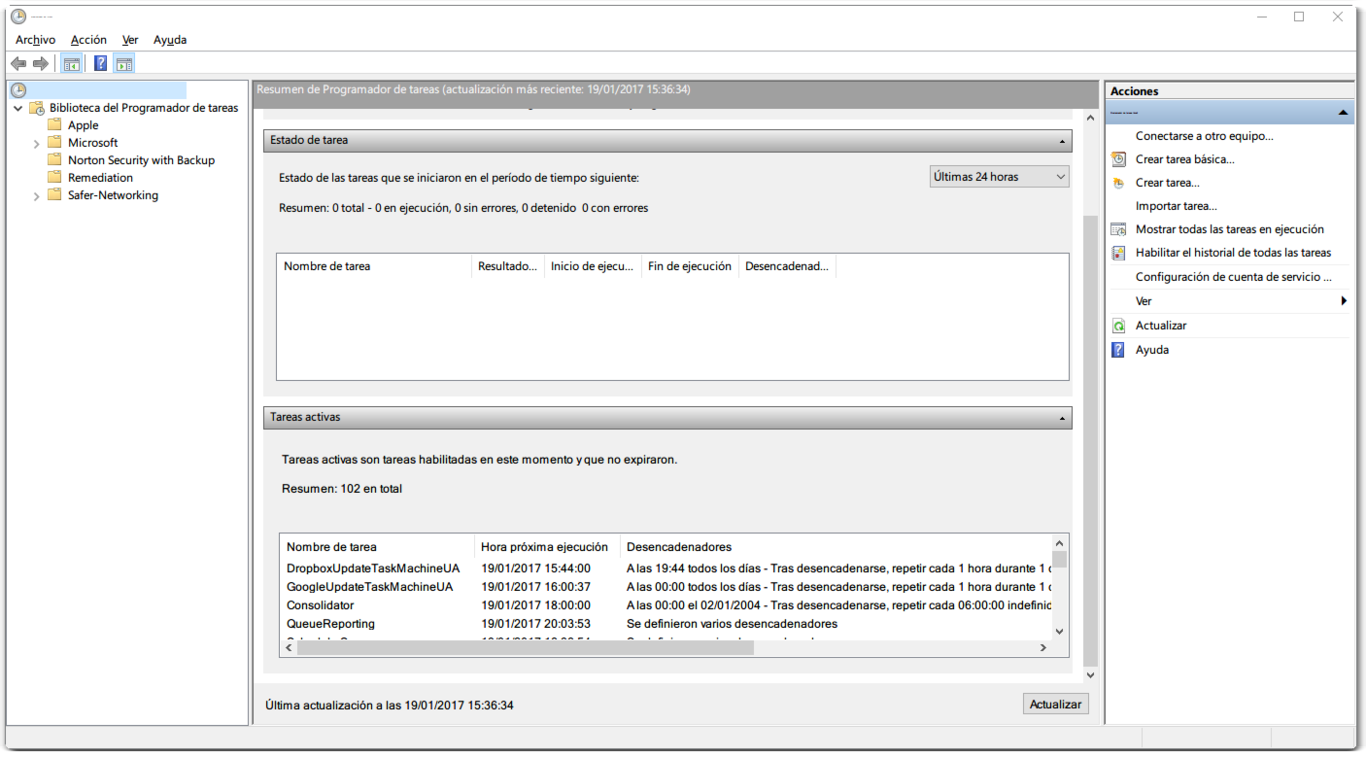
Task: Select the DropboxUpdateTaskMachineUA task row
Action: pos(373,568)
